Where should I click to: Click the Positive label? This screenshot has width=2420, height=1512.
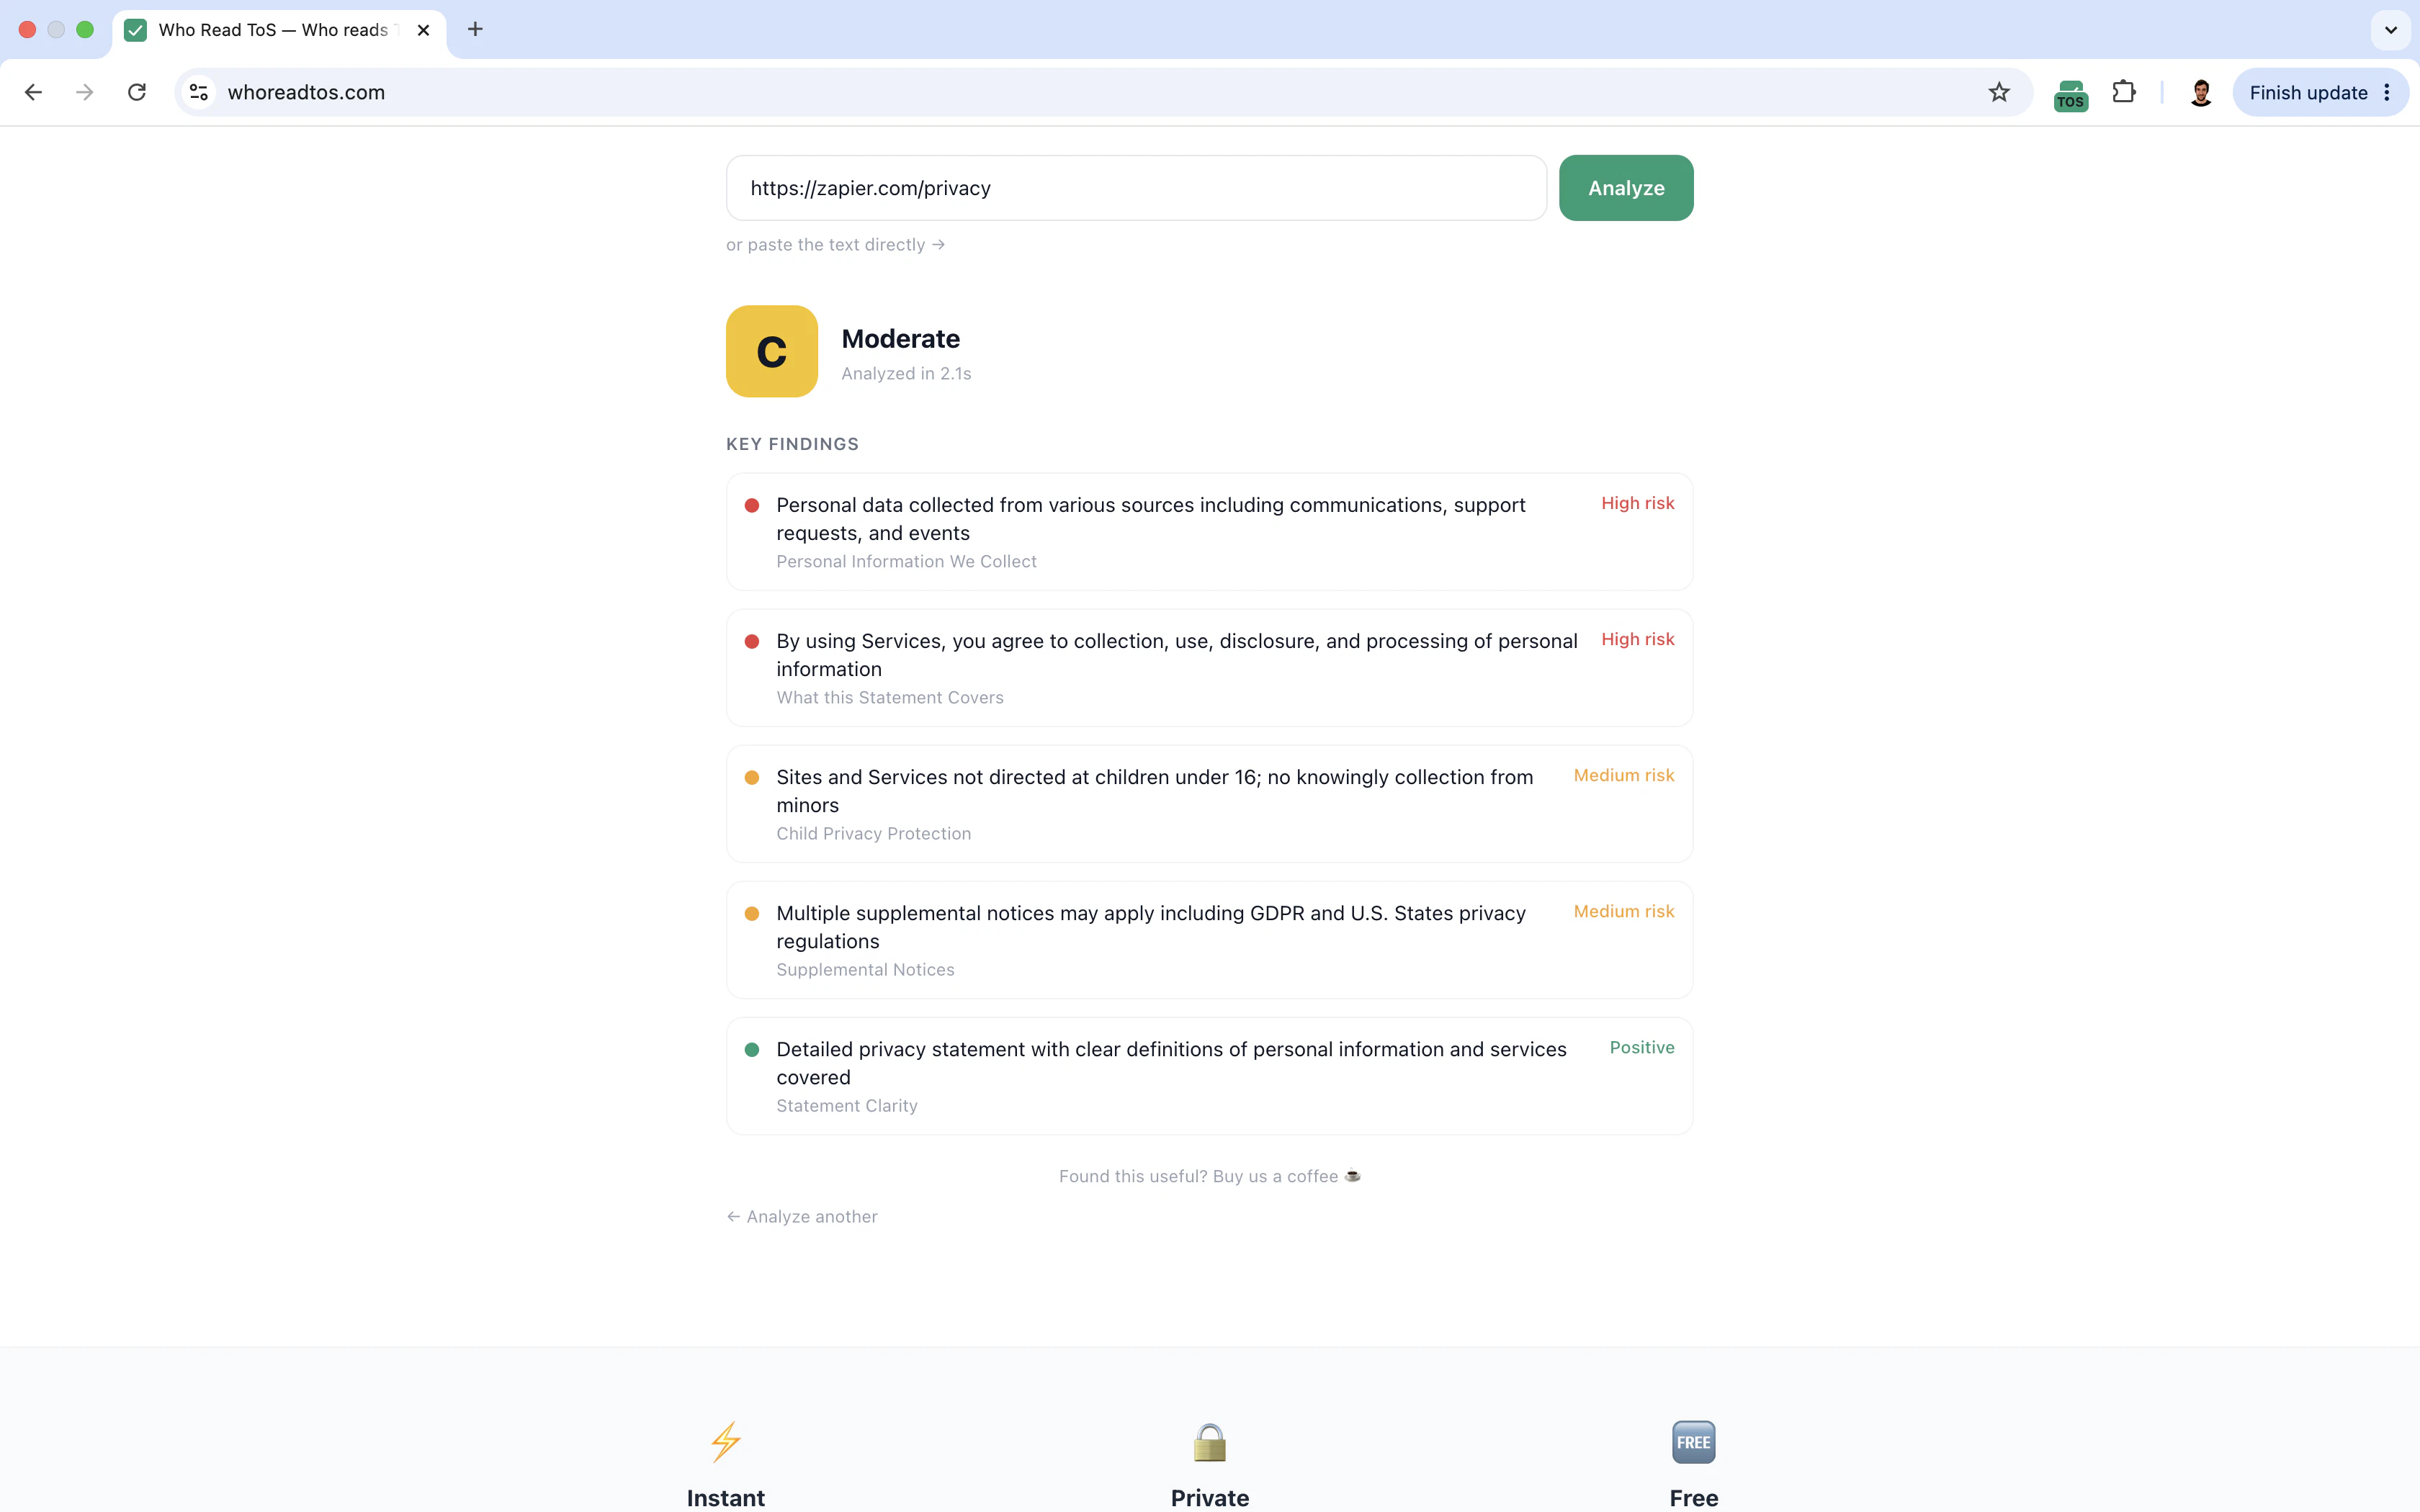[x=1642, y=1047]
